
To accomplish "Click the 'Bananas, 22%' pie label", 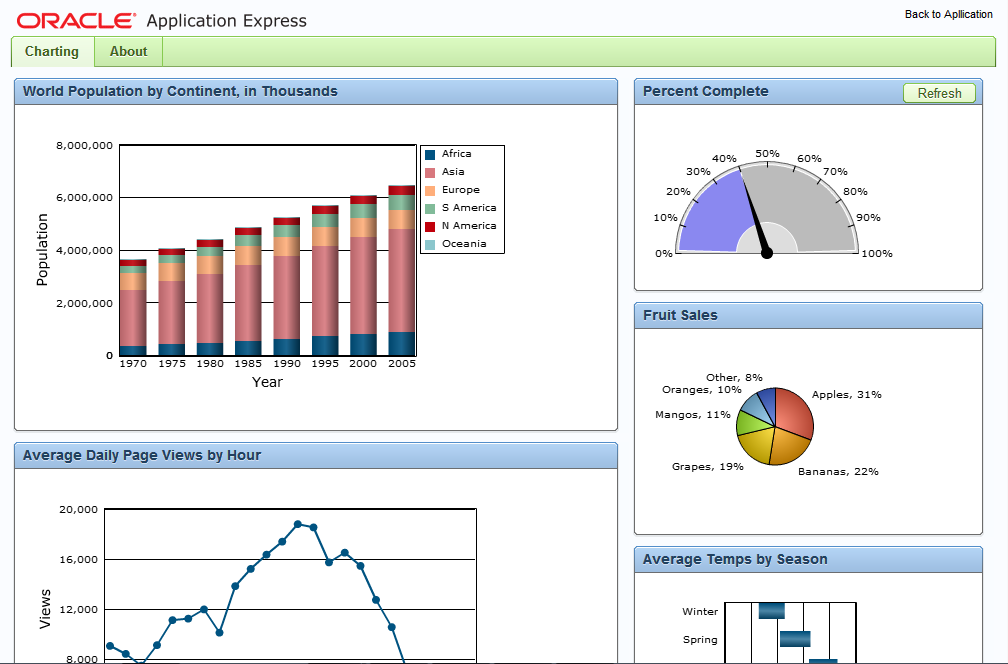I will (838, 472).
